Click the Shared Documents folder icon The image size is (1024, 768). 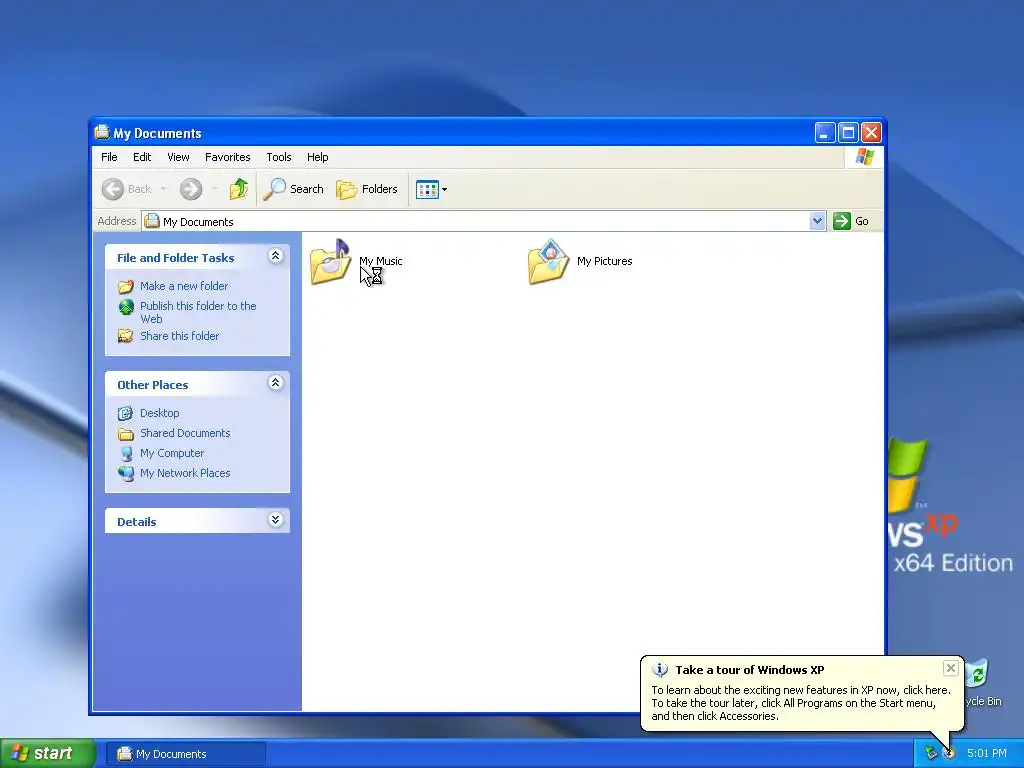[126, 434]
